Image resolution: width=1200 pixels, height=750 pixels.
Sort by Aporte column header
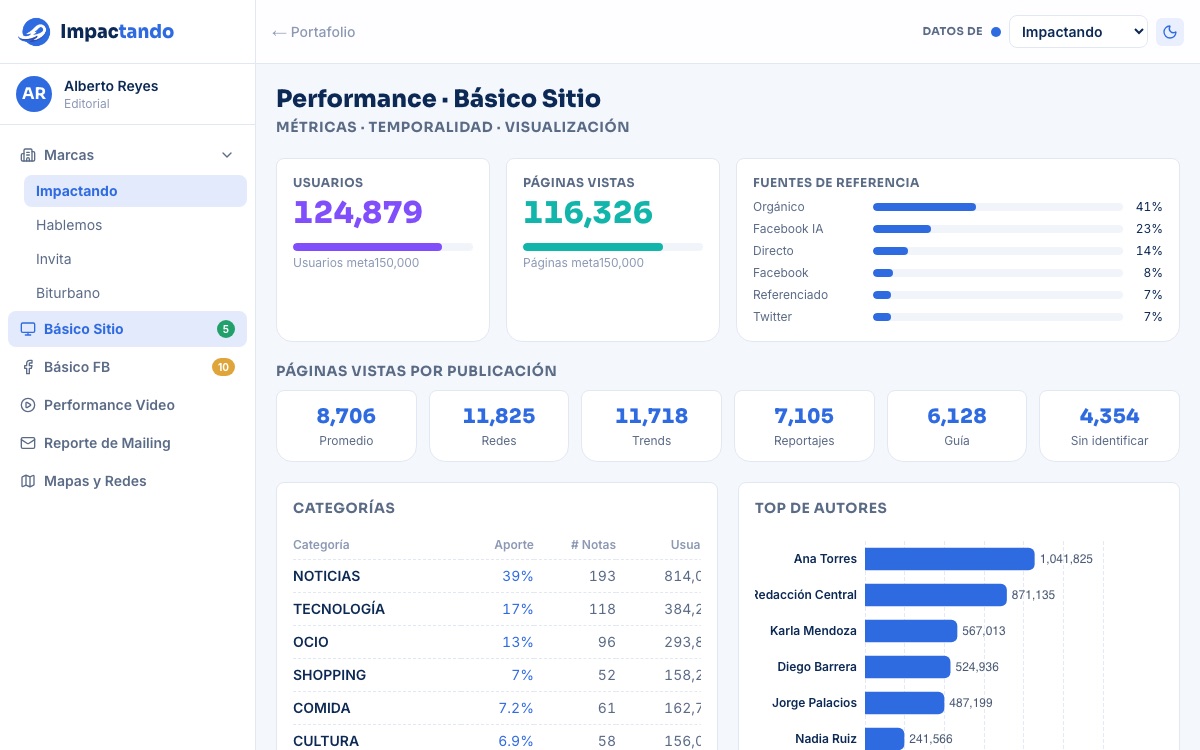point(514,545)
